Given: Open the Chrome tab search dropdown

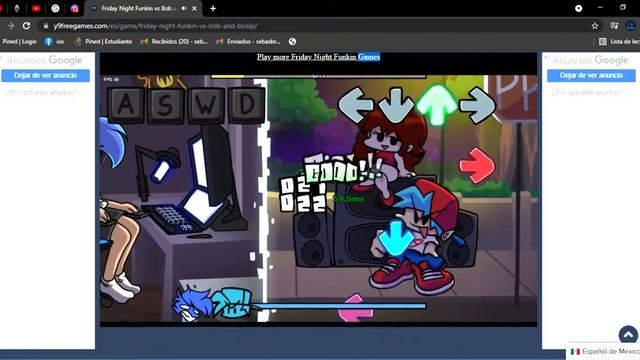Looking at the screenshot, I should tap(578, 8).
